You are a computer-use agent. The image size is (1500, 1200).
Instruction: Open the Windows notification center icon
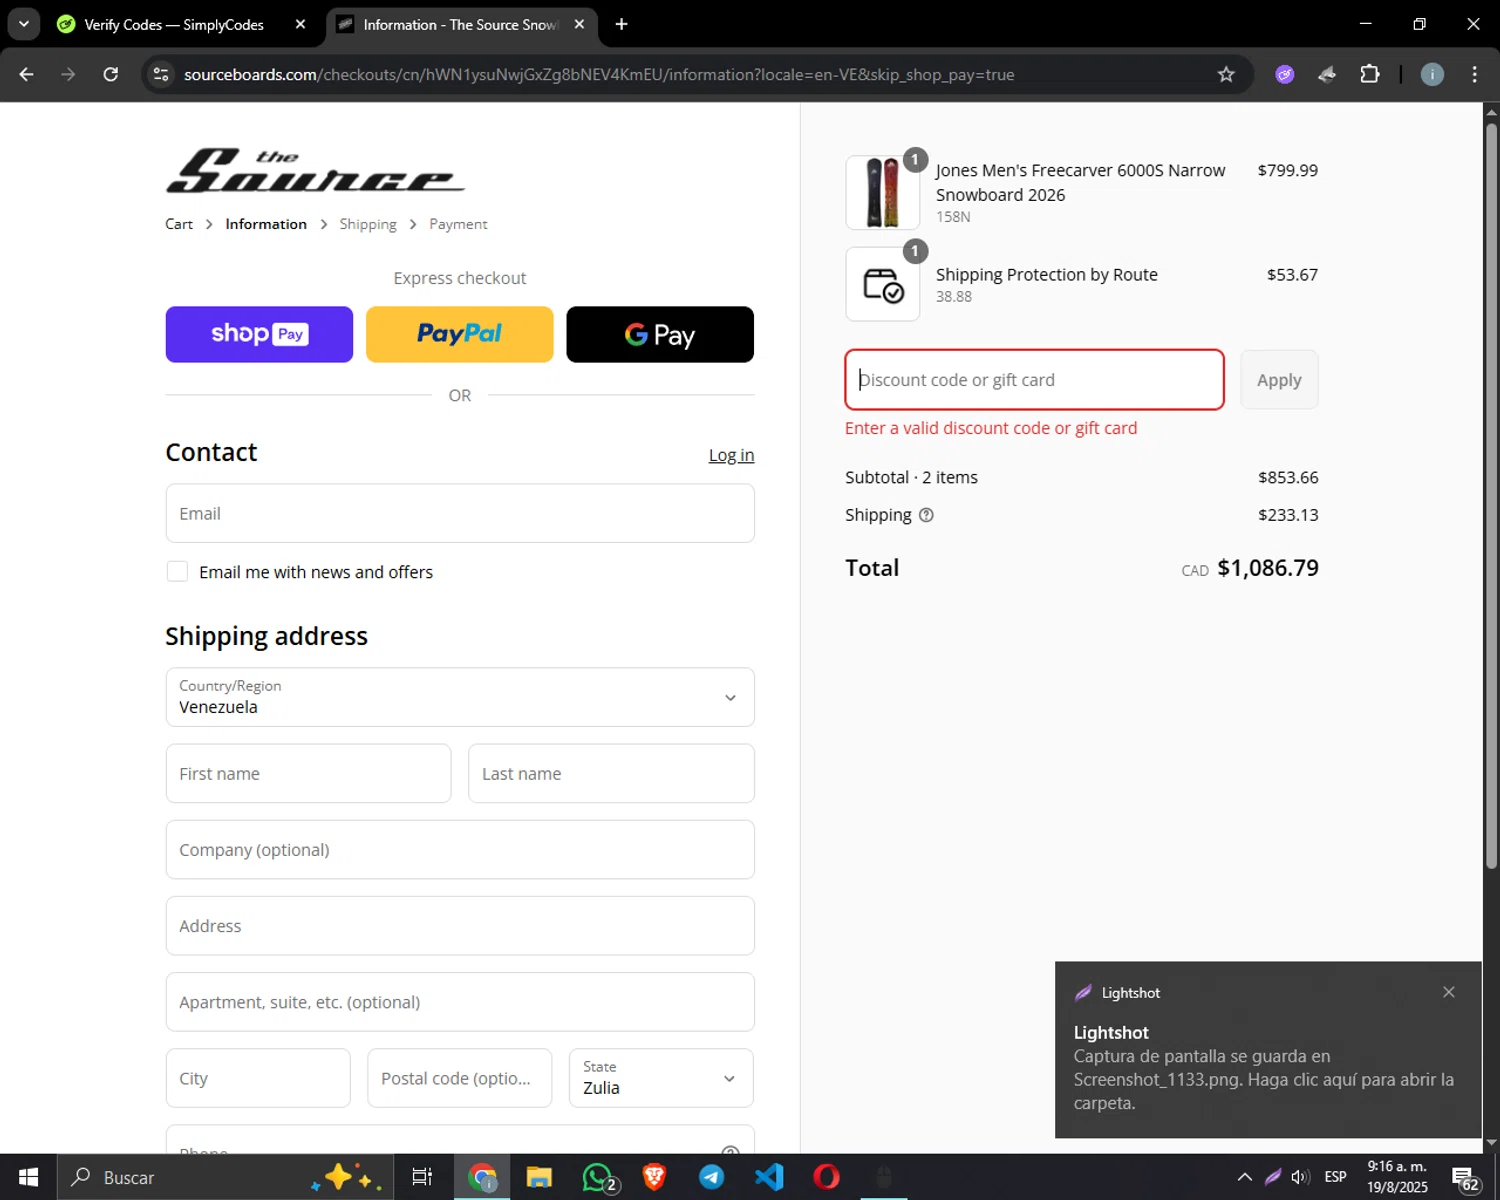1465,1178
